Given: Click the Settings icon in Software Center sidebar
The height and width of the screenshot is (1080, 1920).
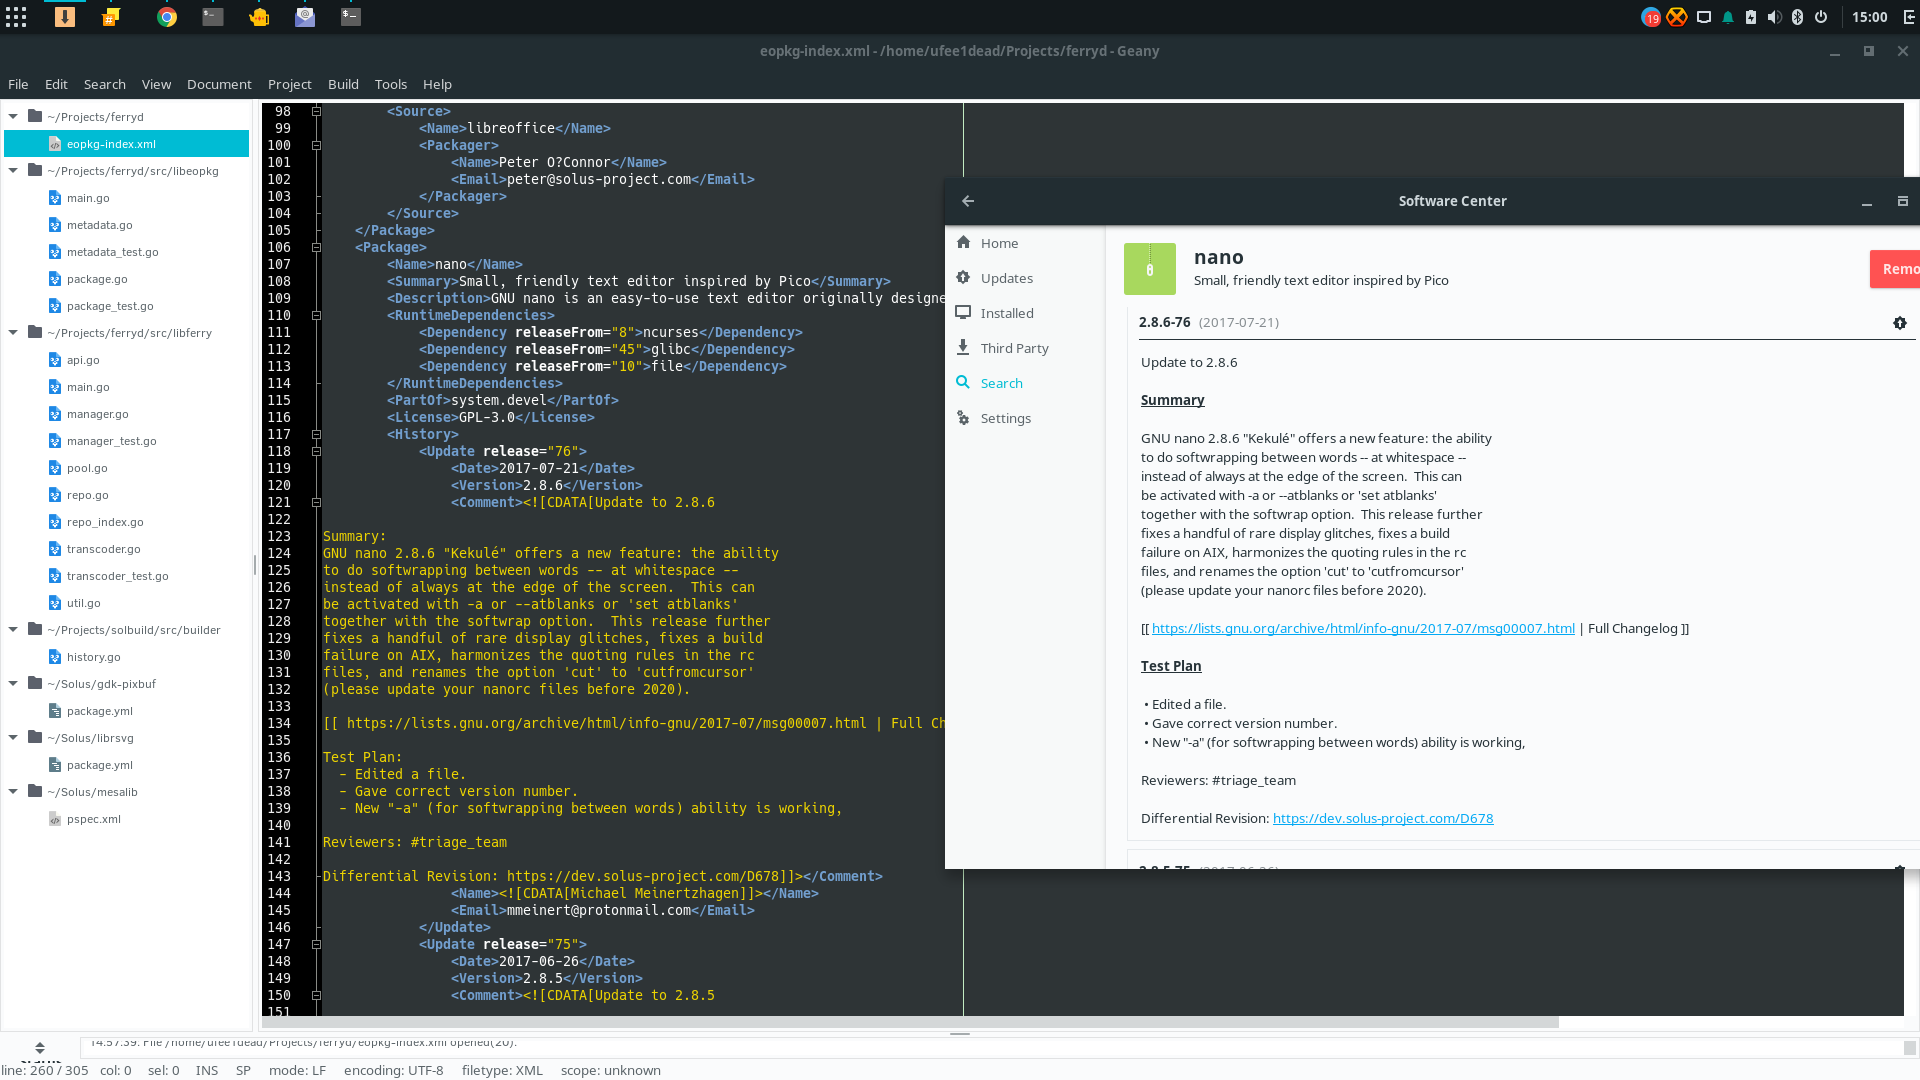Looking at the screenshot, I should coord(963,418).
